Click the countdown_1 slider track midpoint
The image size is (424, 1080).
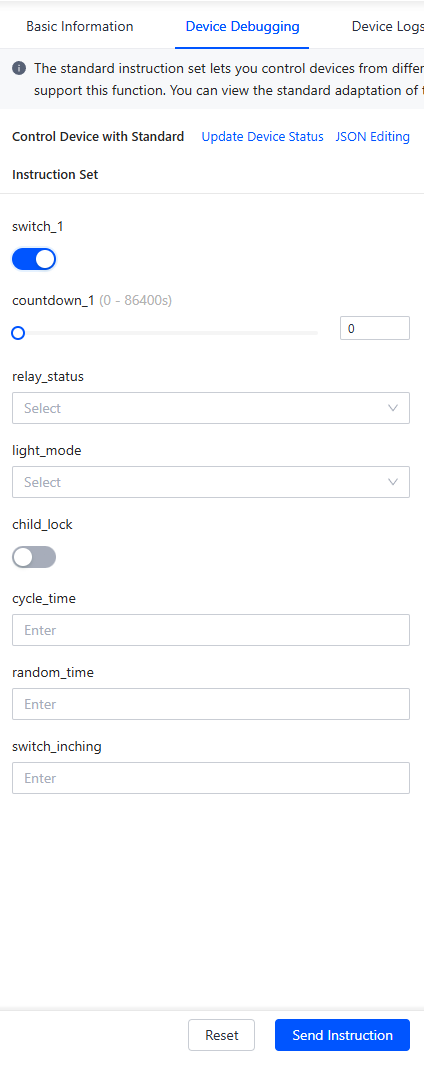[165, 333]
